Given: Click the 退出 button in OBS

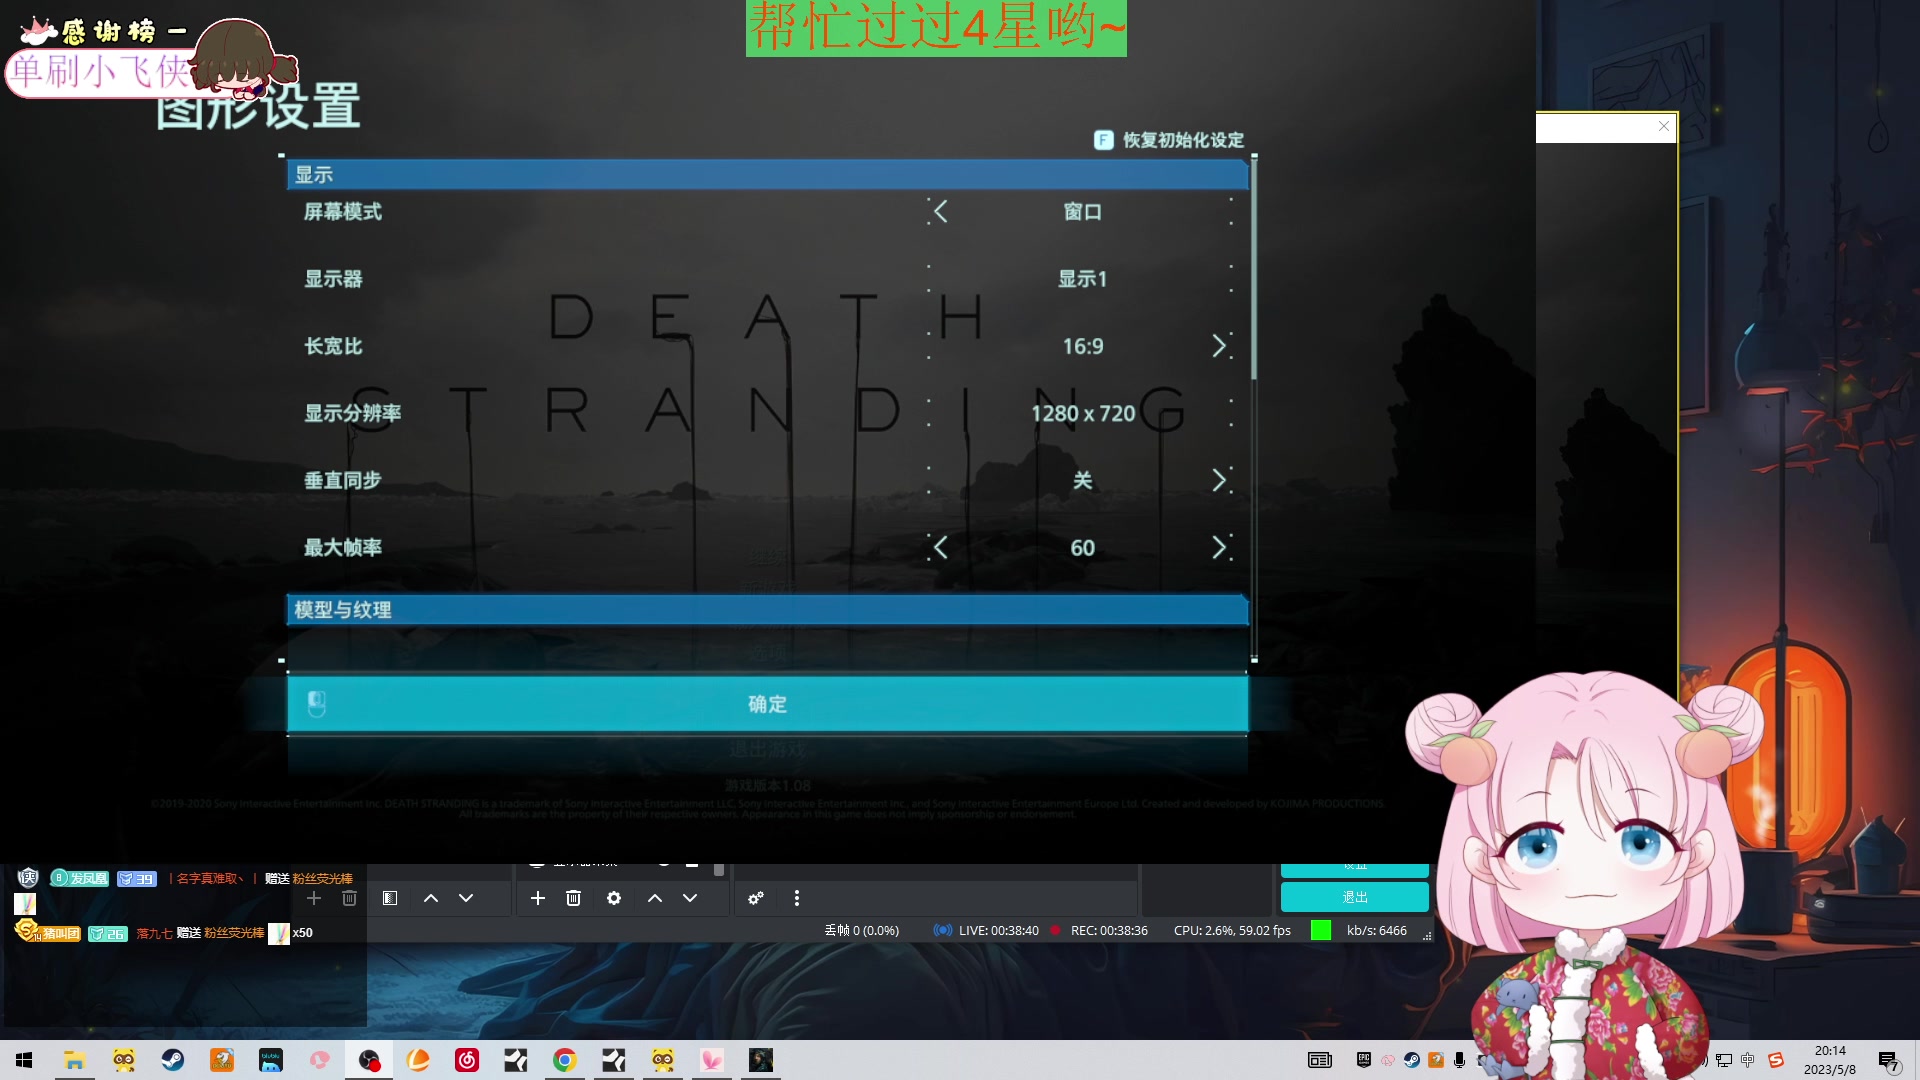Looking at the screenshot, I should 1355,897.
